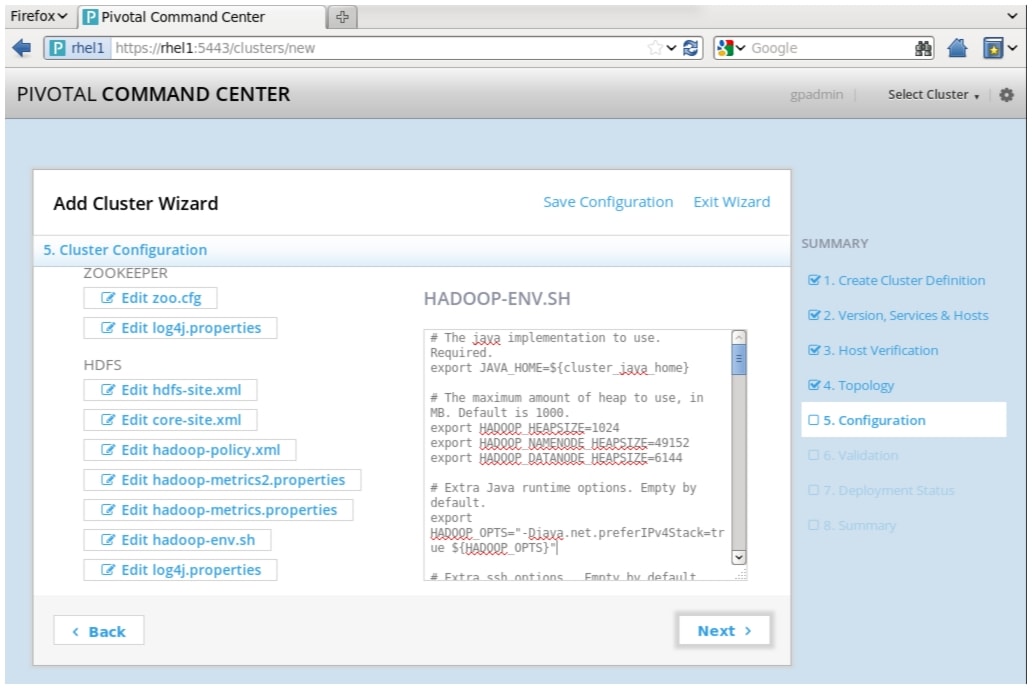The width and height of the screenshot is (1032, 694).
Task: Edit hdfs-site.xml file
Action: point(170,390)
